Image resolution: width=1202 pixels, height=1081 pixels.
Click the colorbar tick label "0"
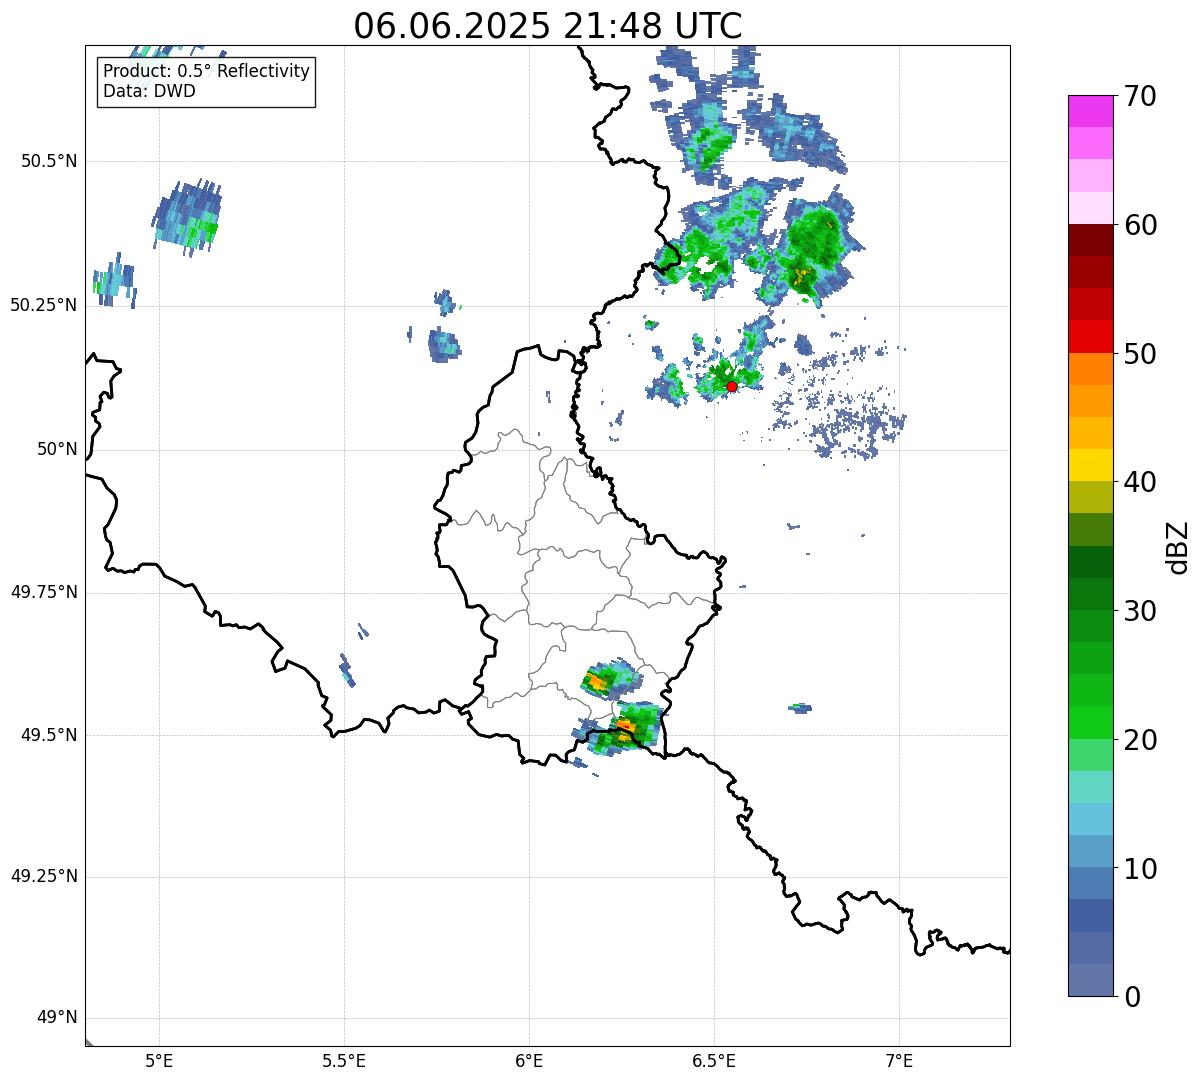point(1131,997)
